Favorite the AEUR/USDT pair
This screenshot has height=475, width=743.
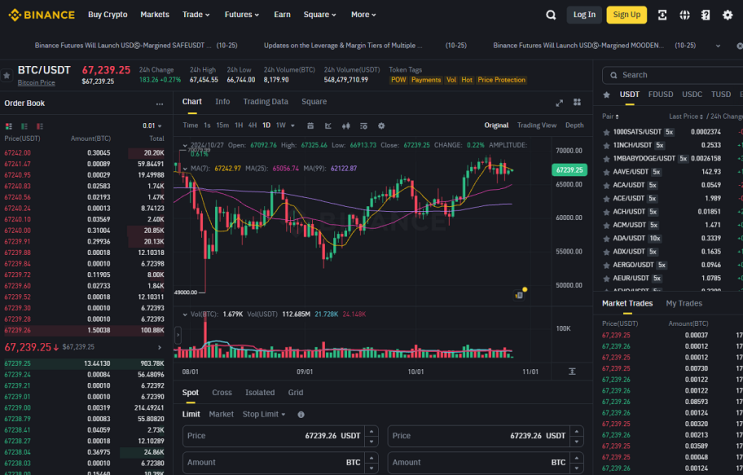click(x=606, y=278)
